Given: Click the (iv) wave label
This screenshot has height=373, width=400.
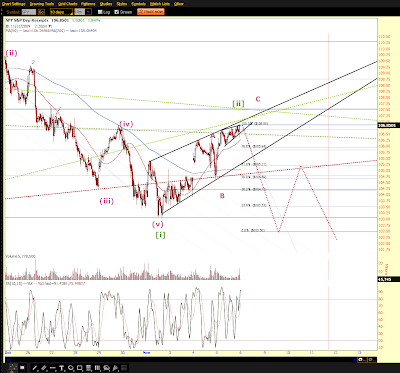Looking at the screenshot, I should (126, 124).
